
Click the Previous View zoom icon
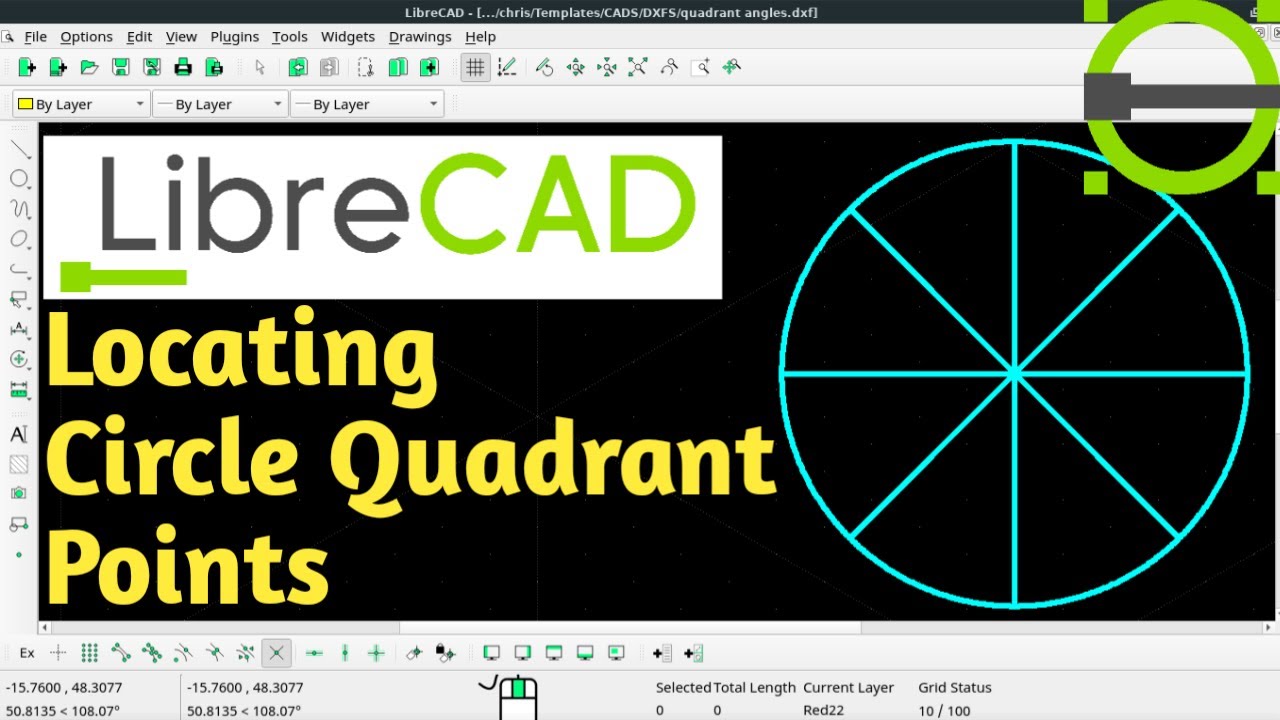point(669,68)
